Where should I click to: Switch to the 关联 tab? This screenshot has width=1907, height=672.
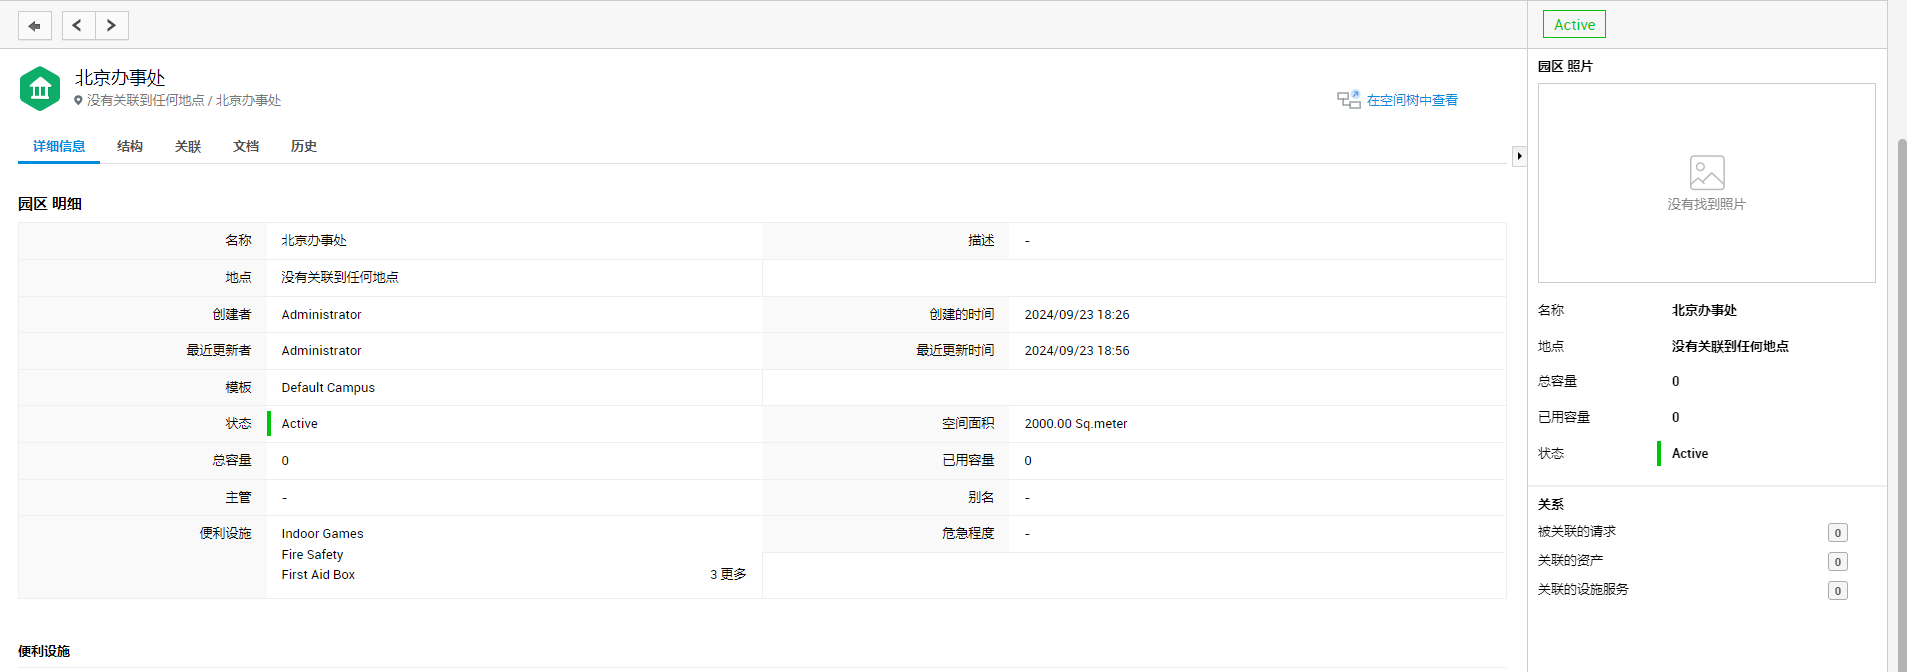pos(188,146)
